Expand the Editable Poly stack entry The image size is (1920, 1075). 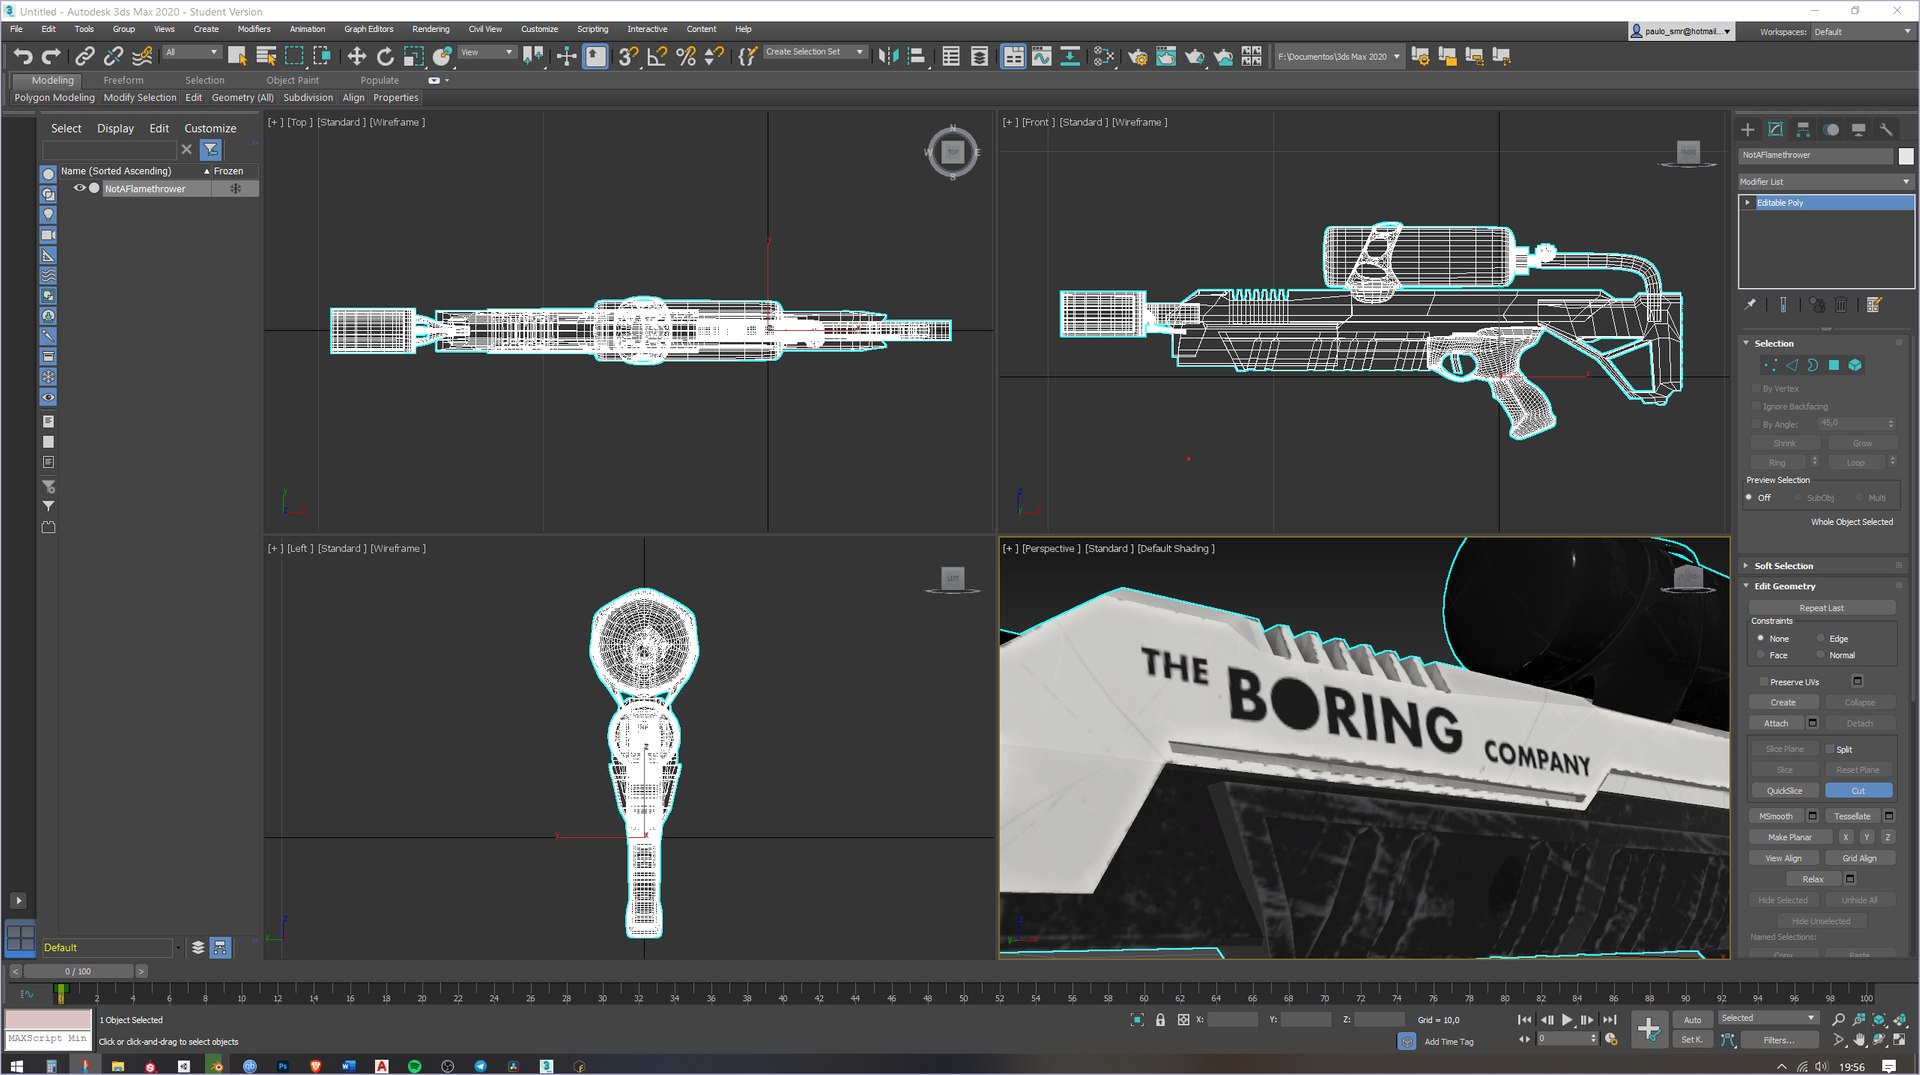1747,202
